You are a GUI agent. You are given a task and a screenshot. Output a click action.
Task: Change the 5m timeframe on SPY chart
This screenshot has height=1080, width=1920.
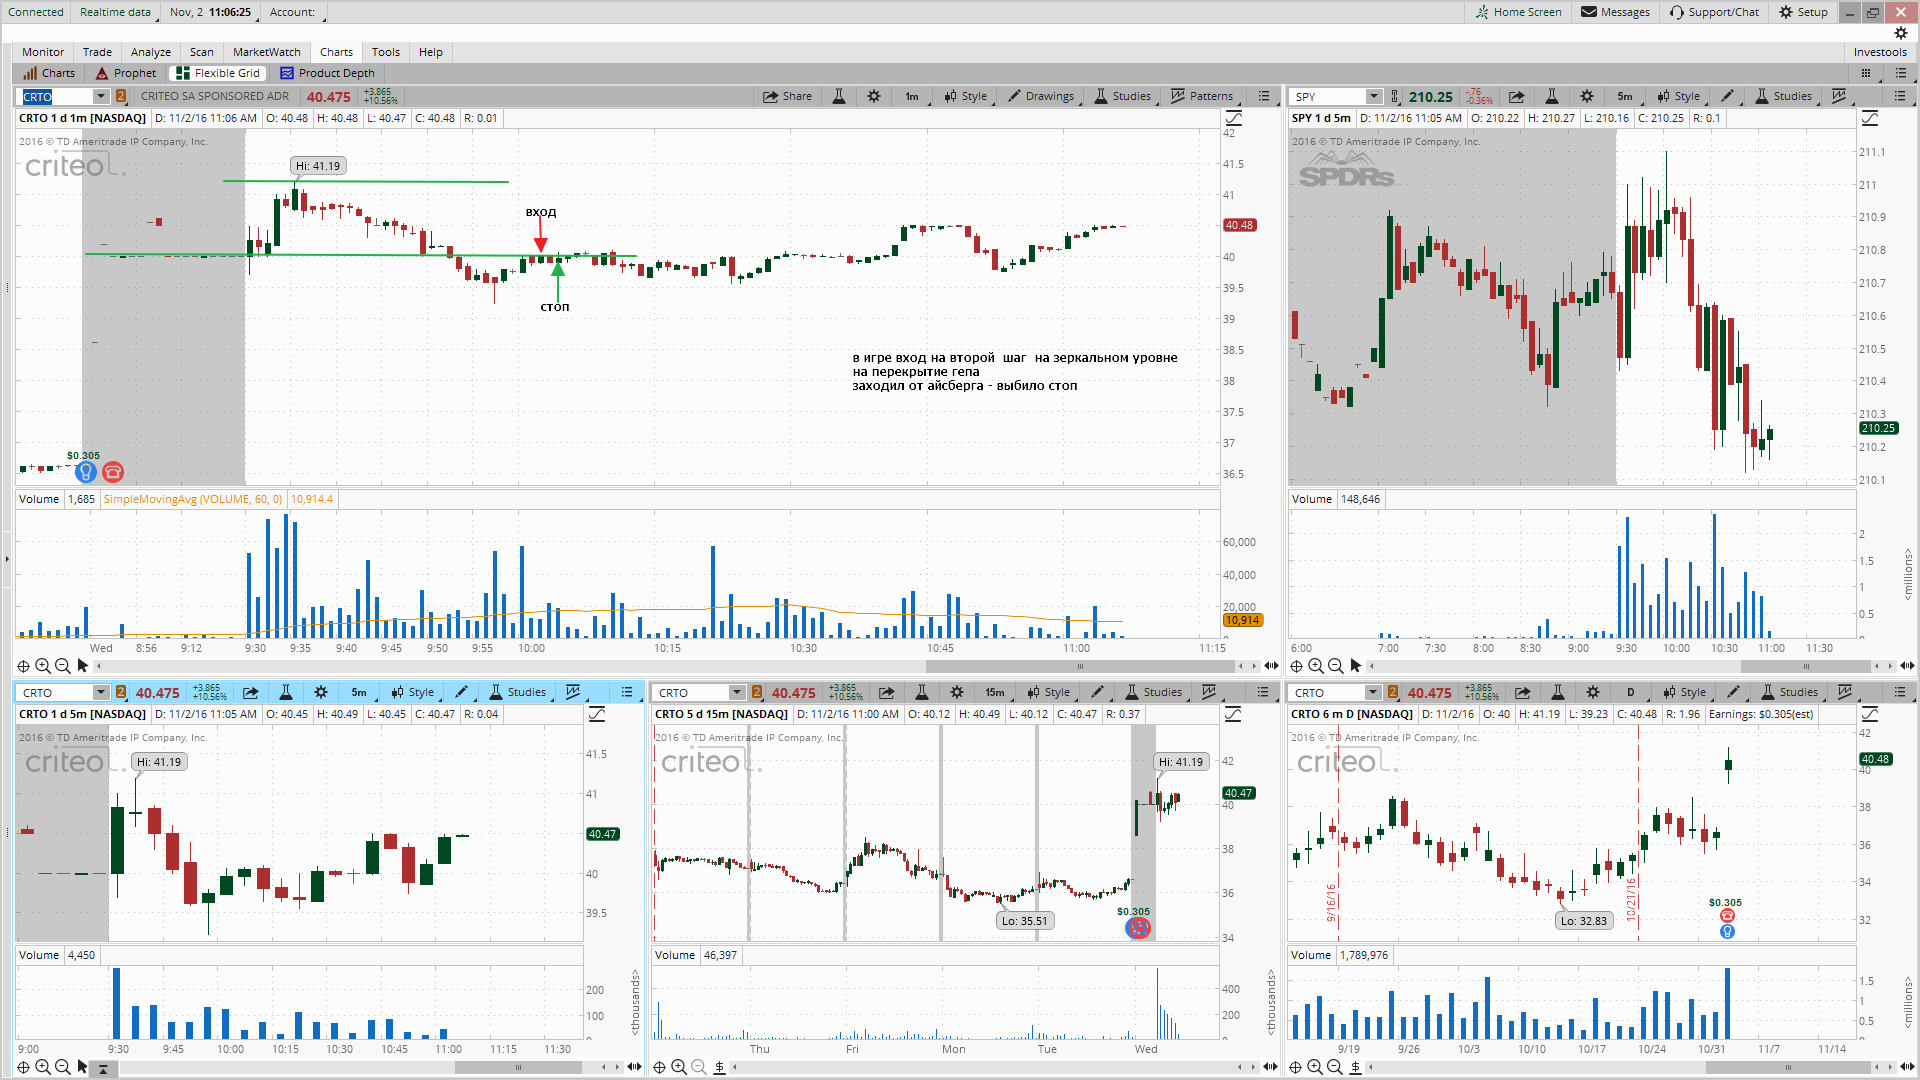coord(1625,96)
